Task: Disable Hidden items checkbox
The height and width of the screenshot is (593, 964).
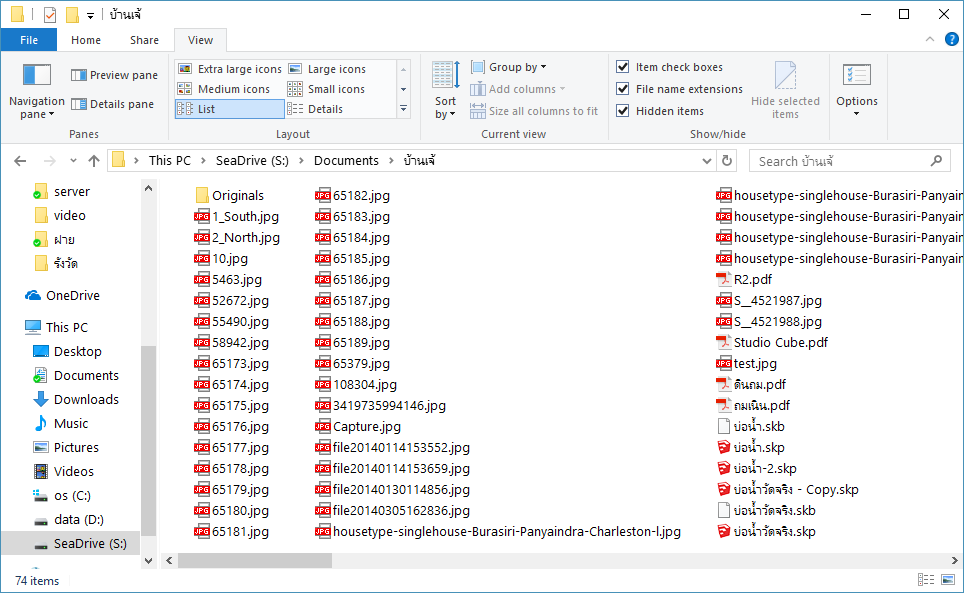Action: (623, 111)
